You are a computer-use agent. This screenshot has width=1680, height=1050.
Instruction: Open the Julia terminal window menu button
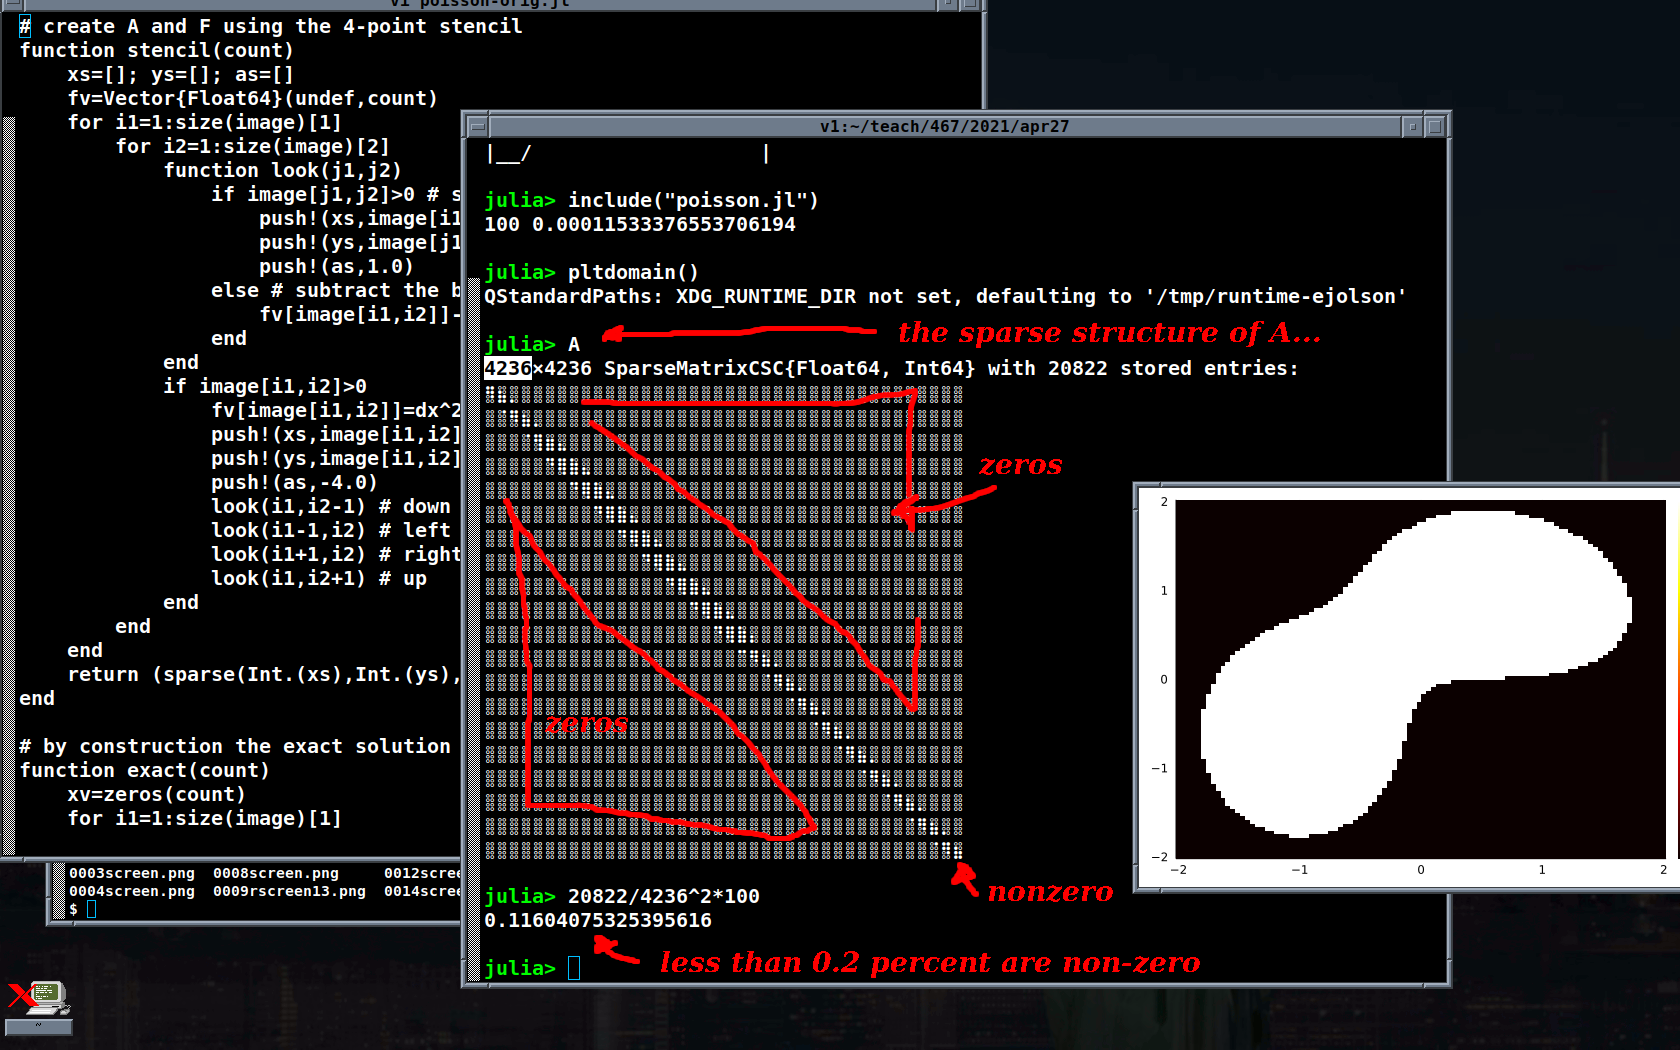coord(477,127)
